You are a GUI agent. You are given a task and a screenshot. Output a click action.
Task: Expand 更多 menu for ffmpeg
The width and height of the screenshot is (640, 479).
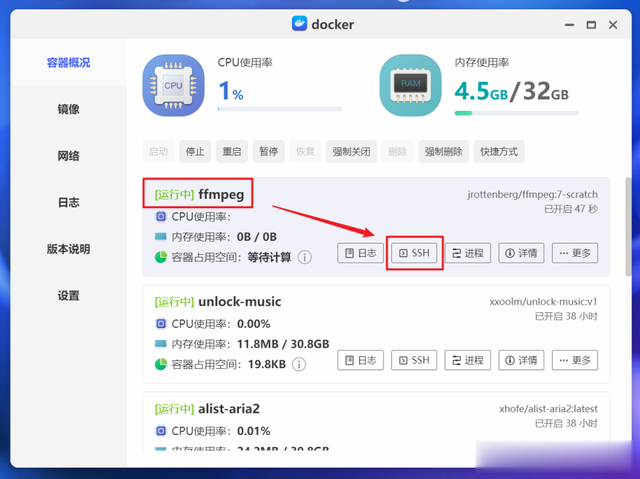click(575, 253)
